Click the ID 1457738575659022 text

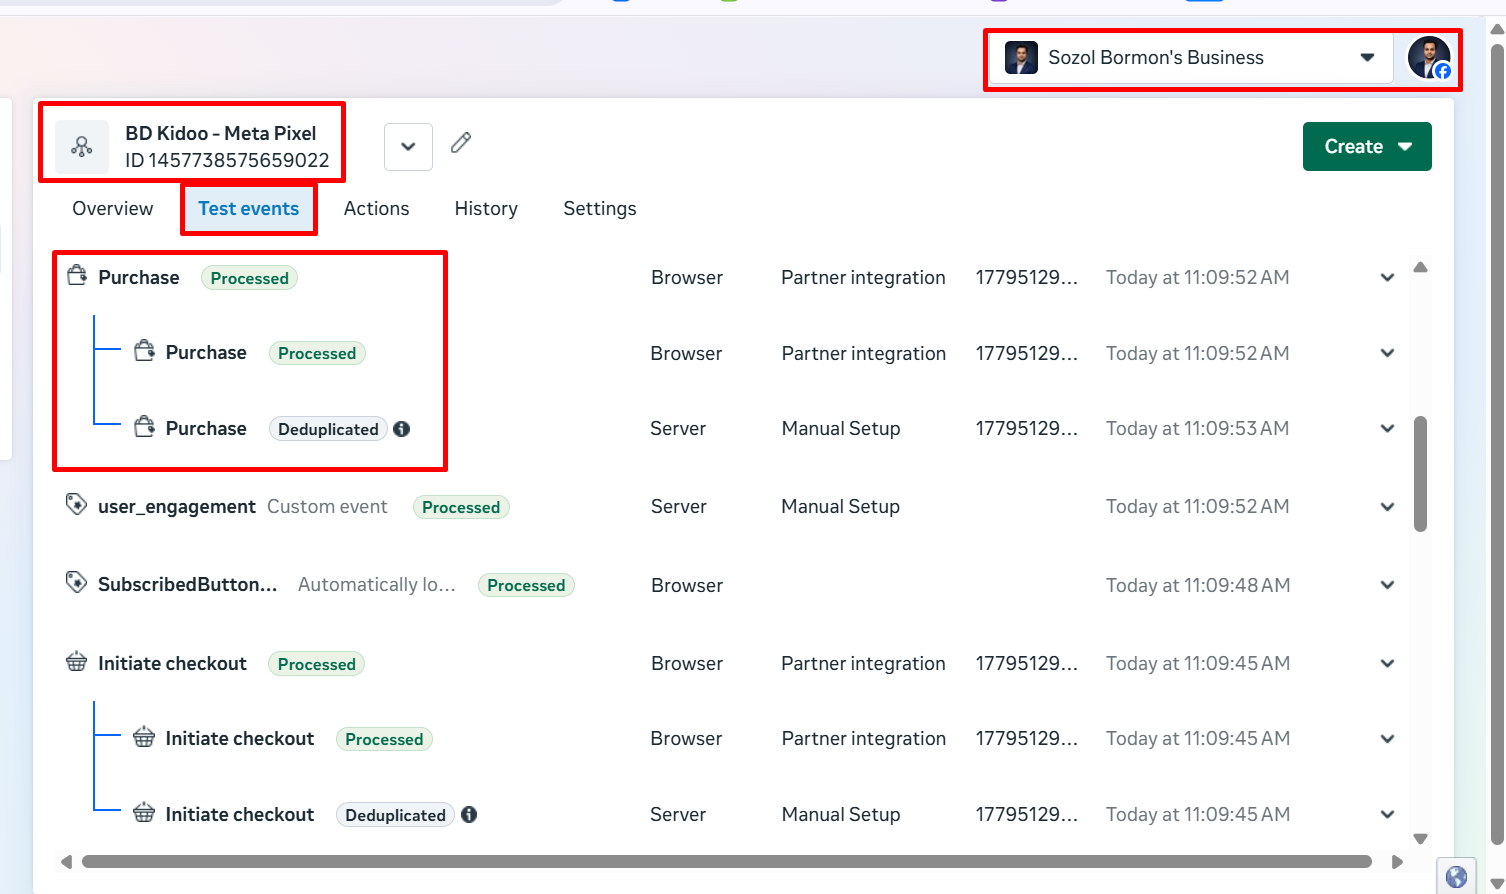[x=227, y=160]
